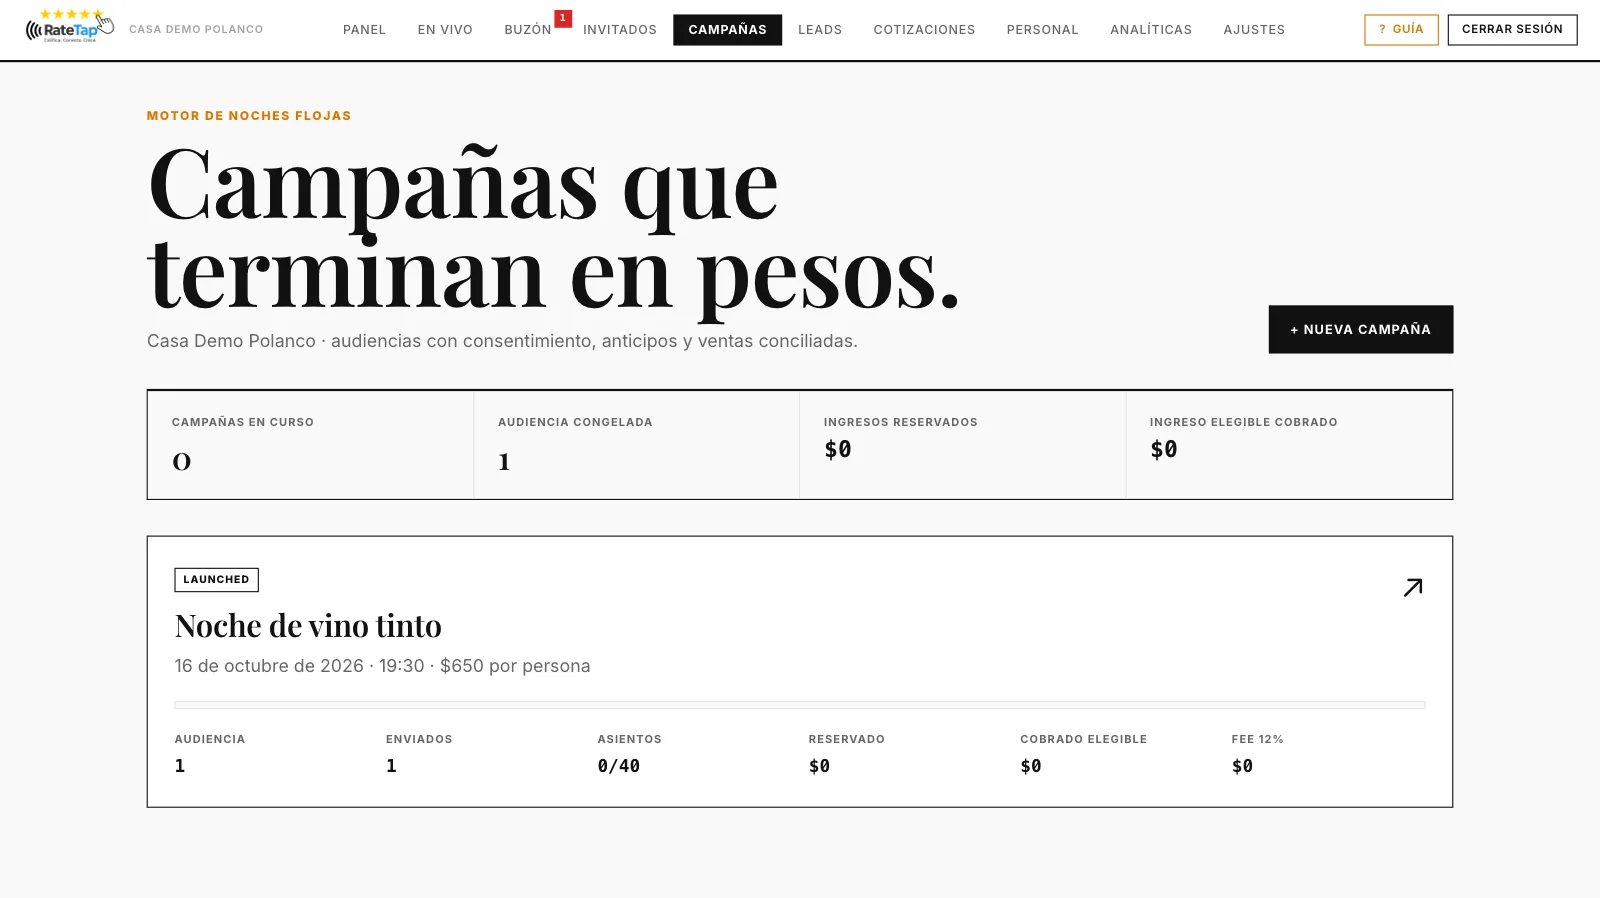Click the Asientos value 0/40
This screenshot has height=898, width=1600.
click(x=619, y=766)
